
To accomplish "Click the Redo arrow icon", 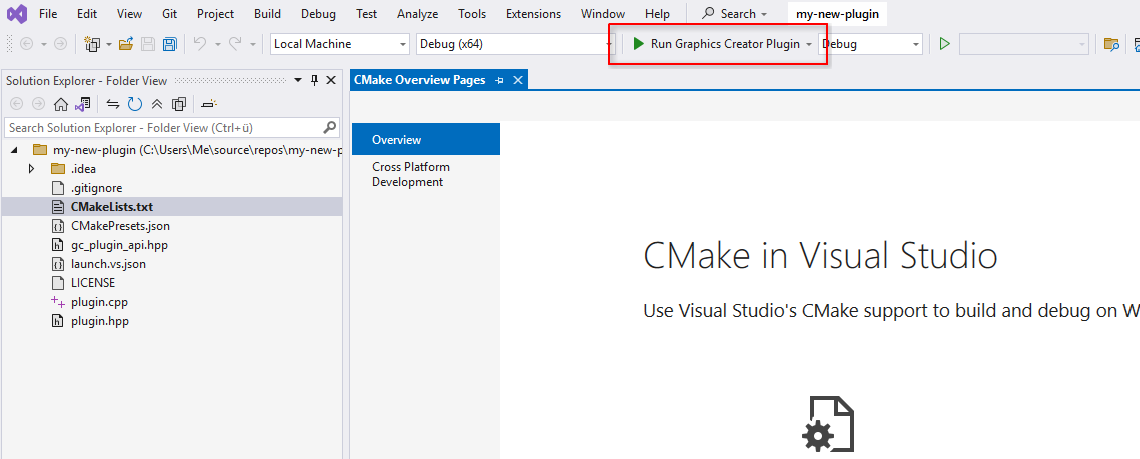I will click(236, 44).
